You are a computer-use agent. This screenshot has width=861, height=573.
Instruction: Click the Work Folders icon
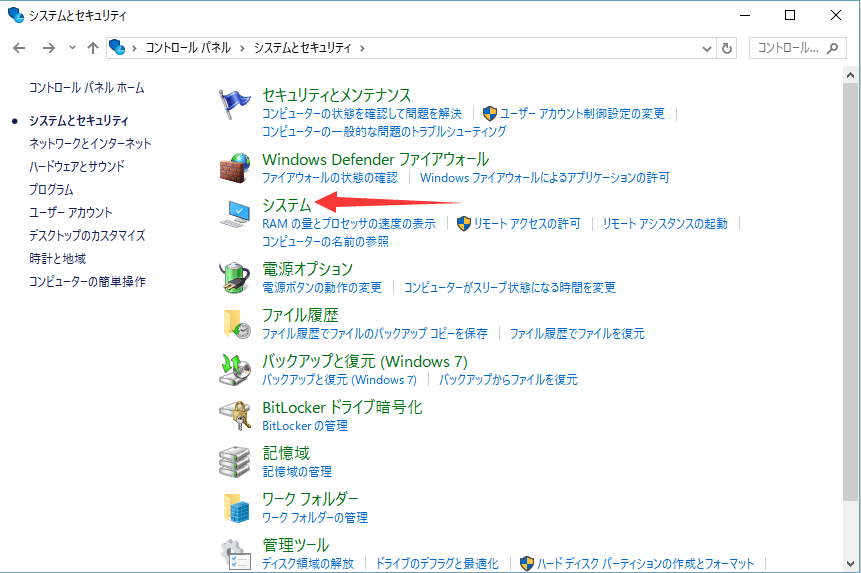pos(235,507)
